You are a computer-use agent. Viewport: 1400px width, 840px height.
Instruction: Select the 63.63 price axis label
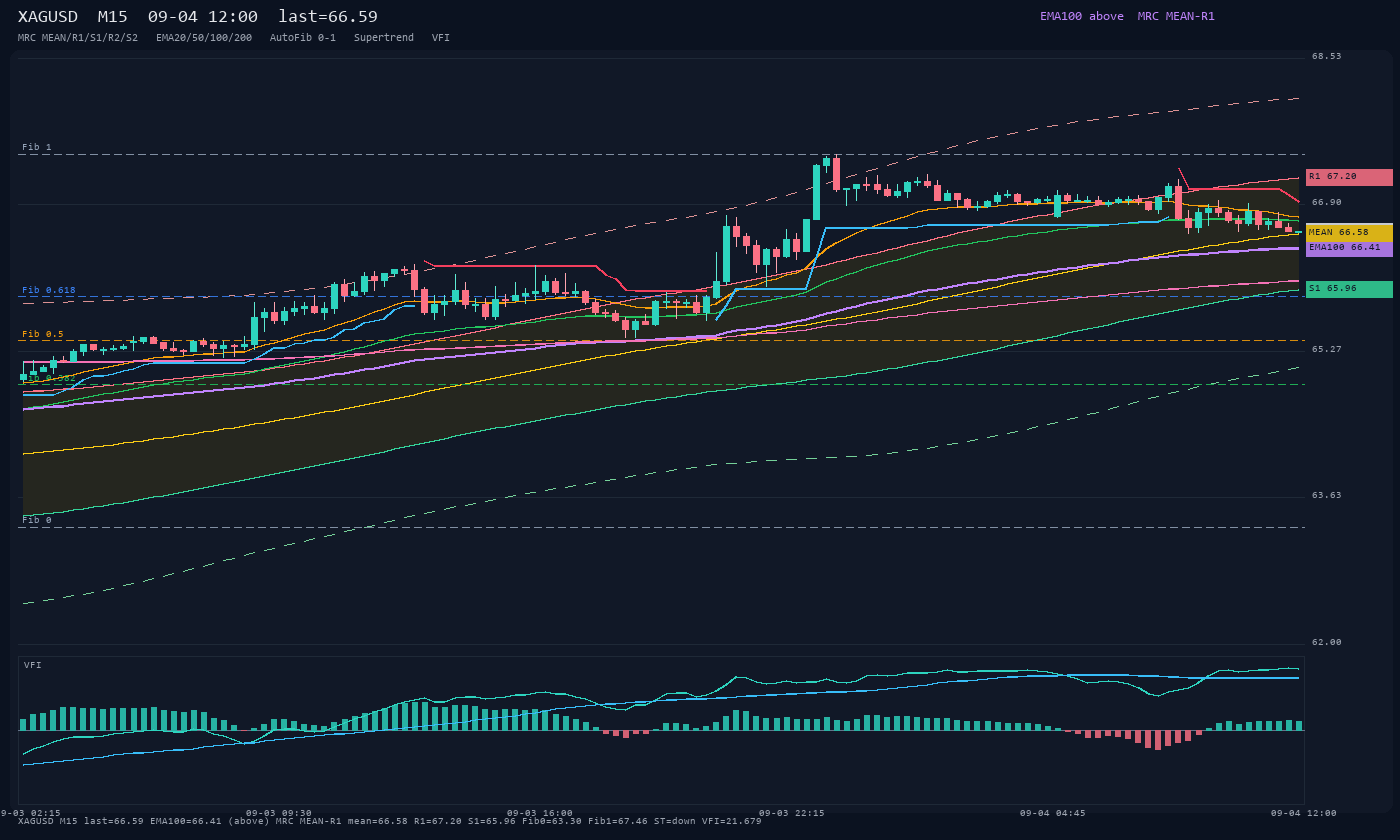click(x=1327, y=496)
